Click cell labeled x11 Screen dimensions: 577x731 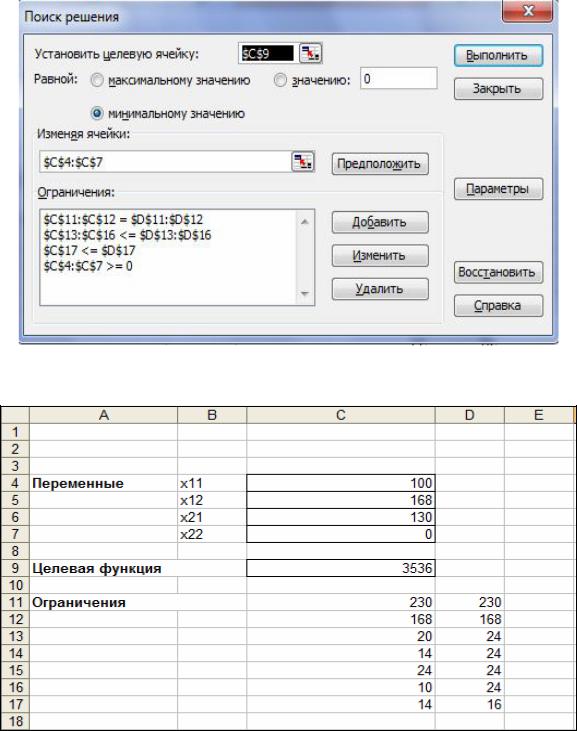click(x=212, y=483)
